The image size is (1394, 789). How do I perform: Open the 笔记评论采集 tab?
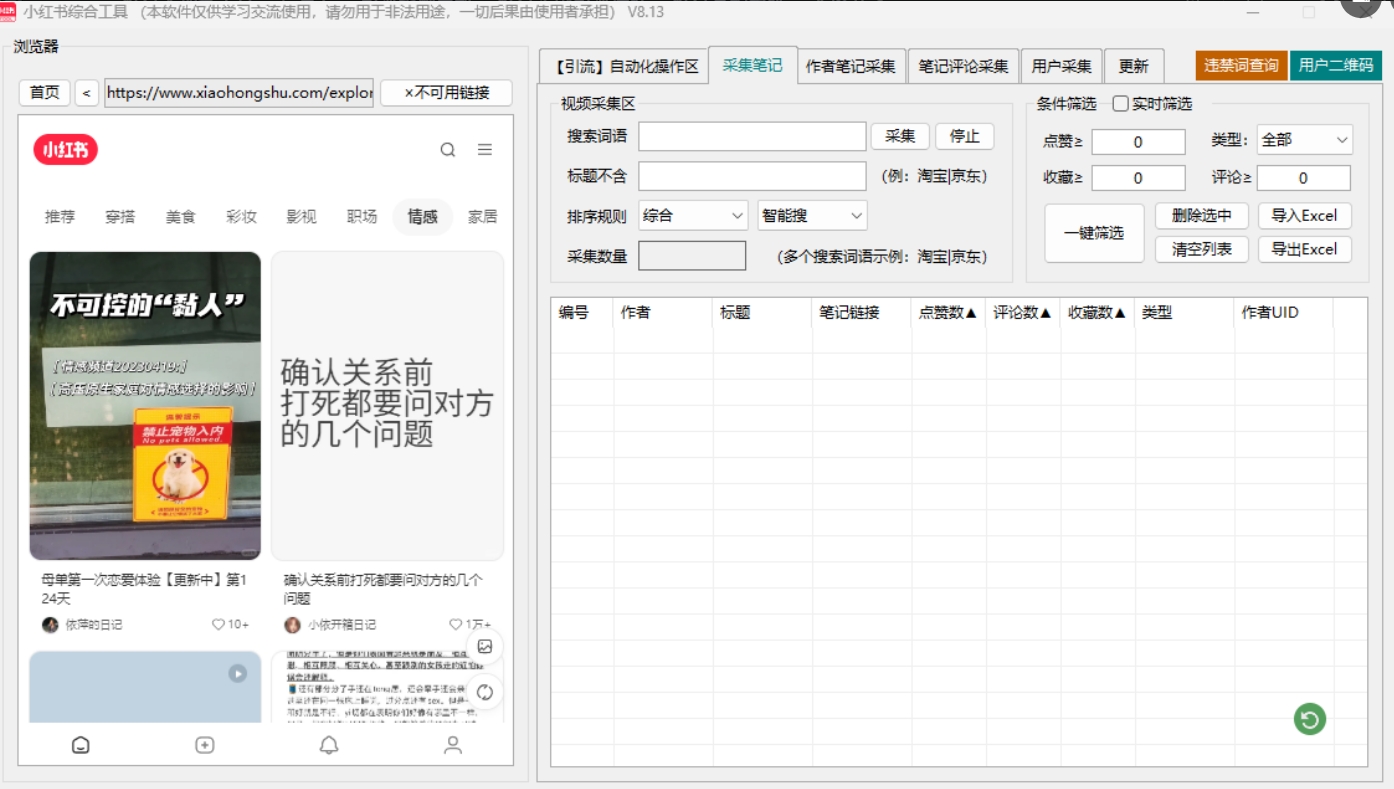click(x=963, y=67)
